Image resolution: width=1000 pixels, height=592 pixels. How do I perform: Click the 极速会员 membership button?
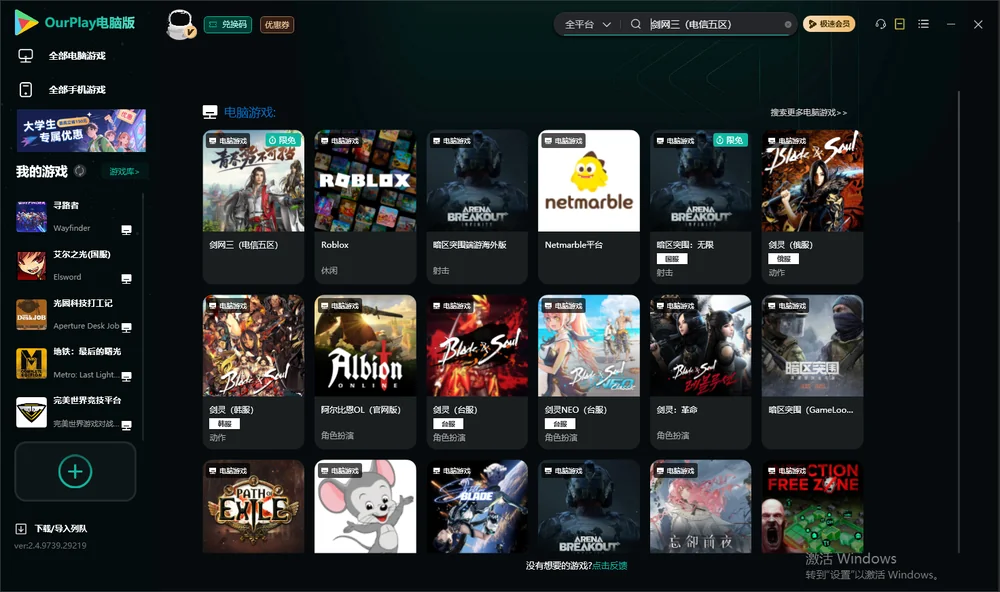(829, 24)
